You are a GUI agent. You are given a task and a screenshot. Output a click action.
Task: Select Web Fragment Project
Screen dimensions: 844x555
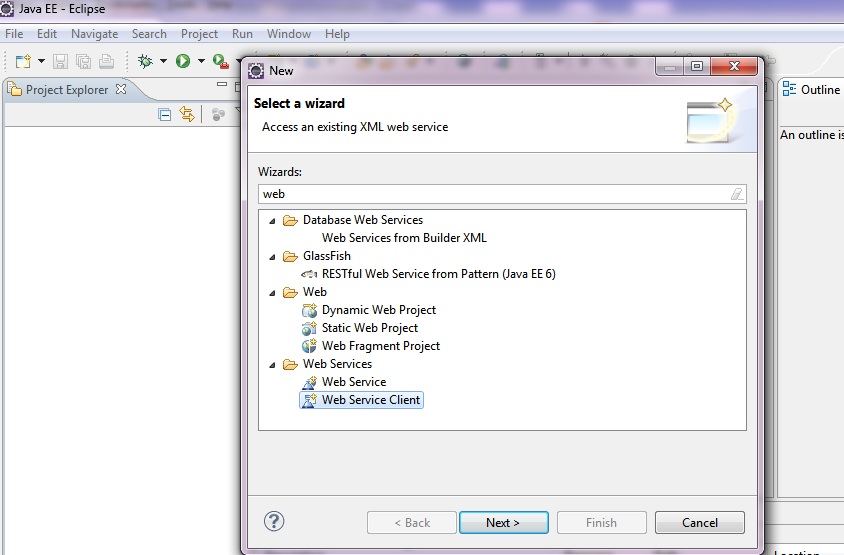tap(381, 346)
